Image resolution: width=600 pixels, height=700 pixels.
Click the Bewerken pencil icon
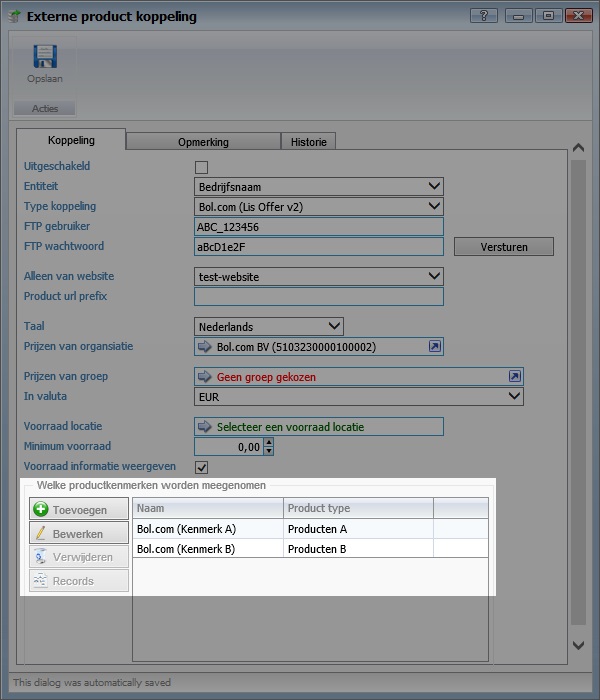(41, 534)
